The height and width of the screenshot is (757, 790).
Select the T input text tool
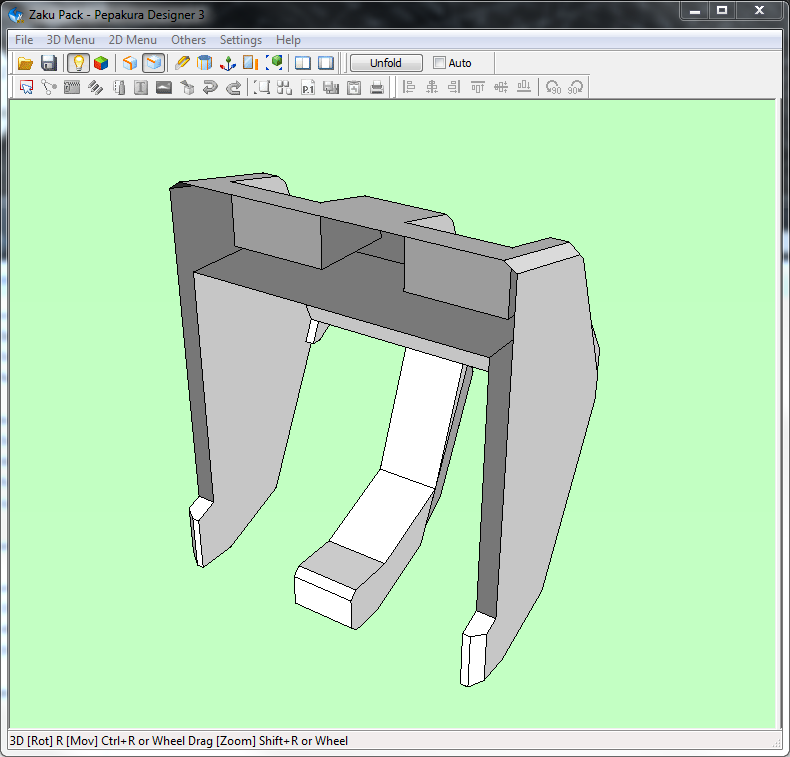141,87
